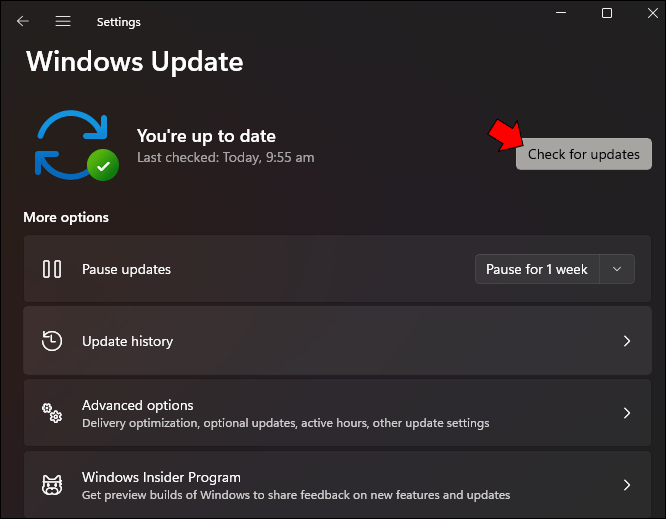
Task: Check for updates now
Action: [x=584, y=154]
